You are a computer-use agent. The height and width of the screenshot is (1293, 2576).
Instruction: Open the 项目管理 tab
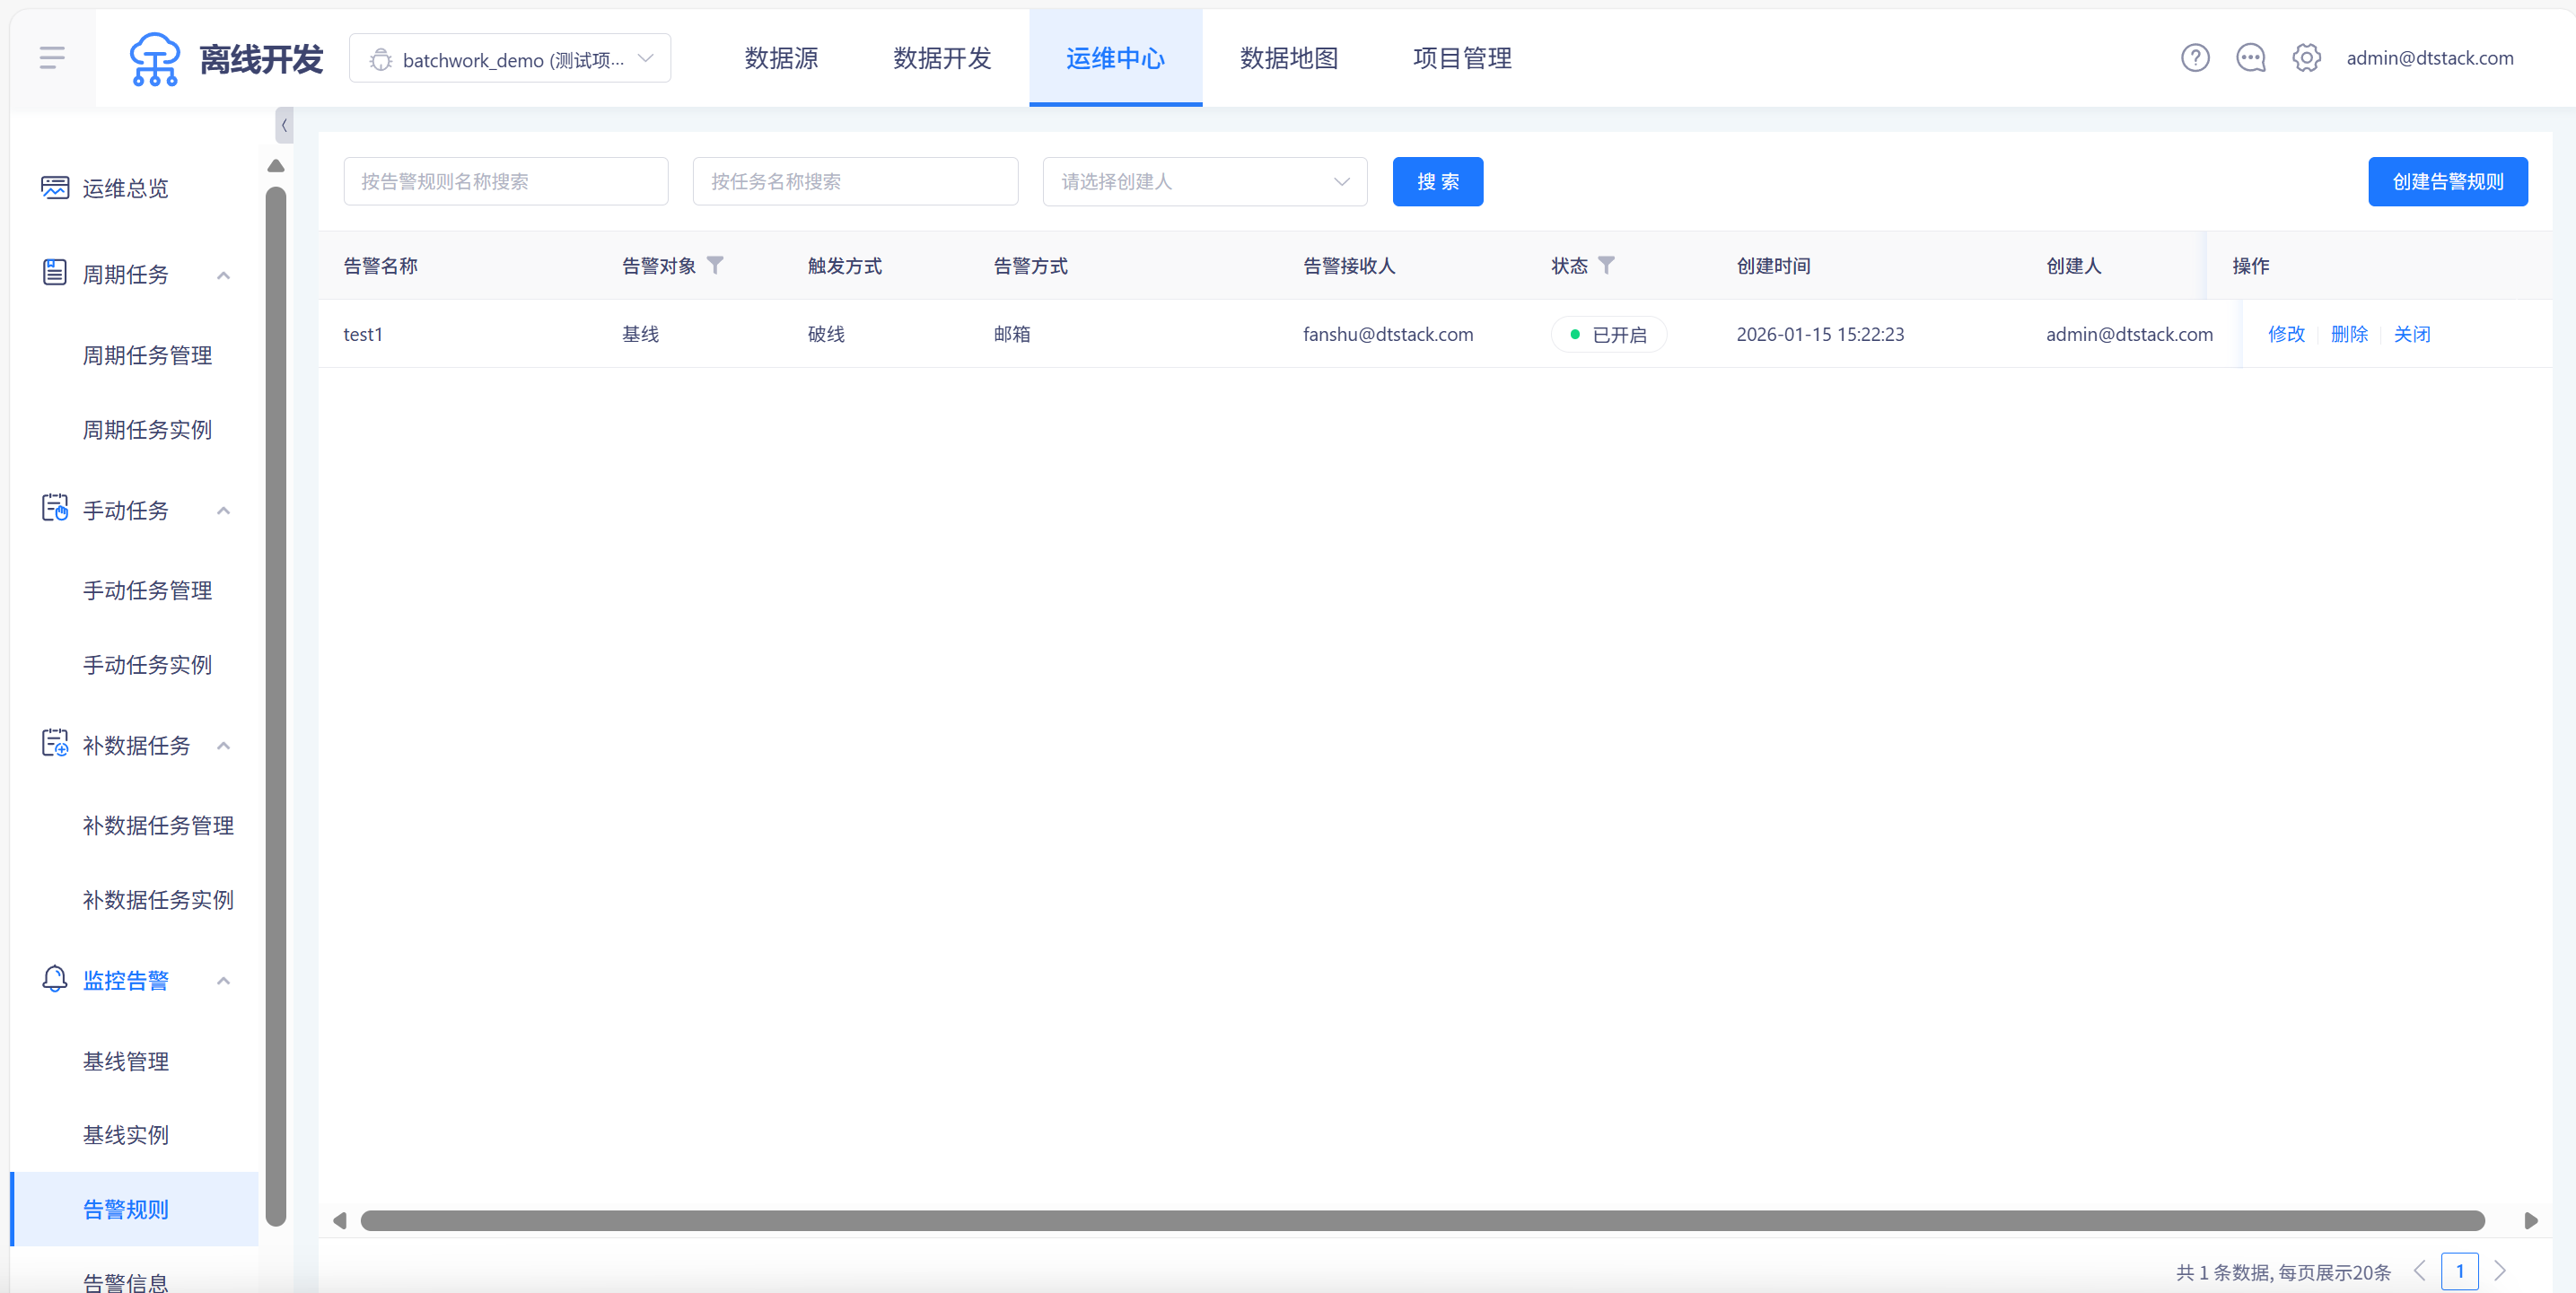(x=1462, y=58)
